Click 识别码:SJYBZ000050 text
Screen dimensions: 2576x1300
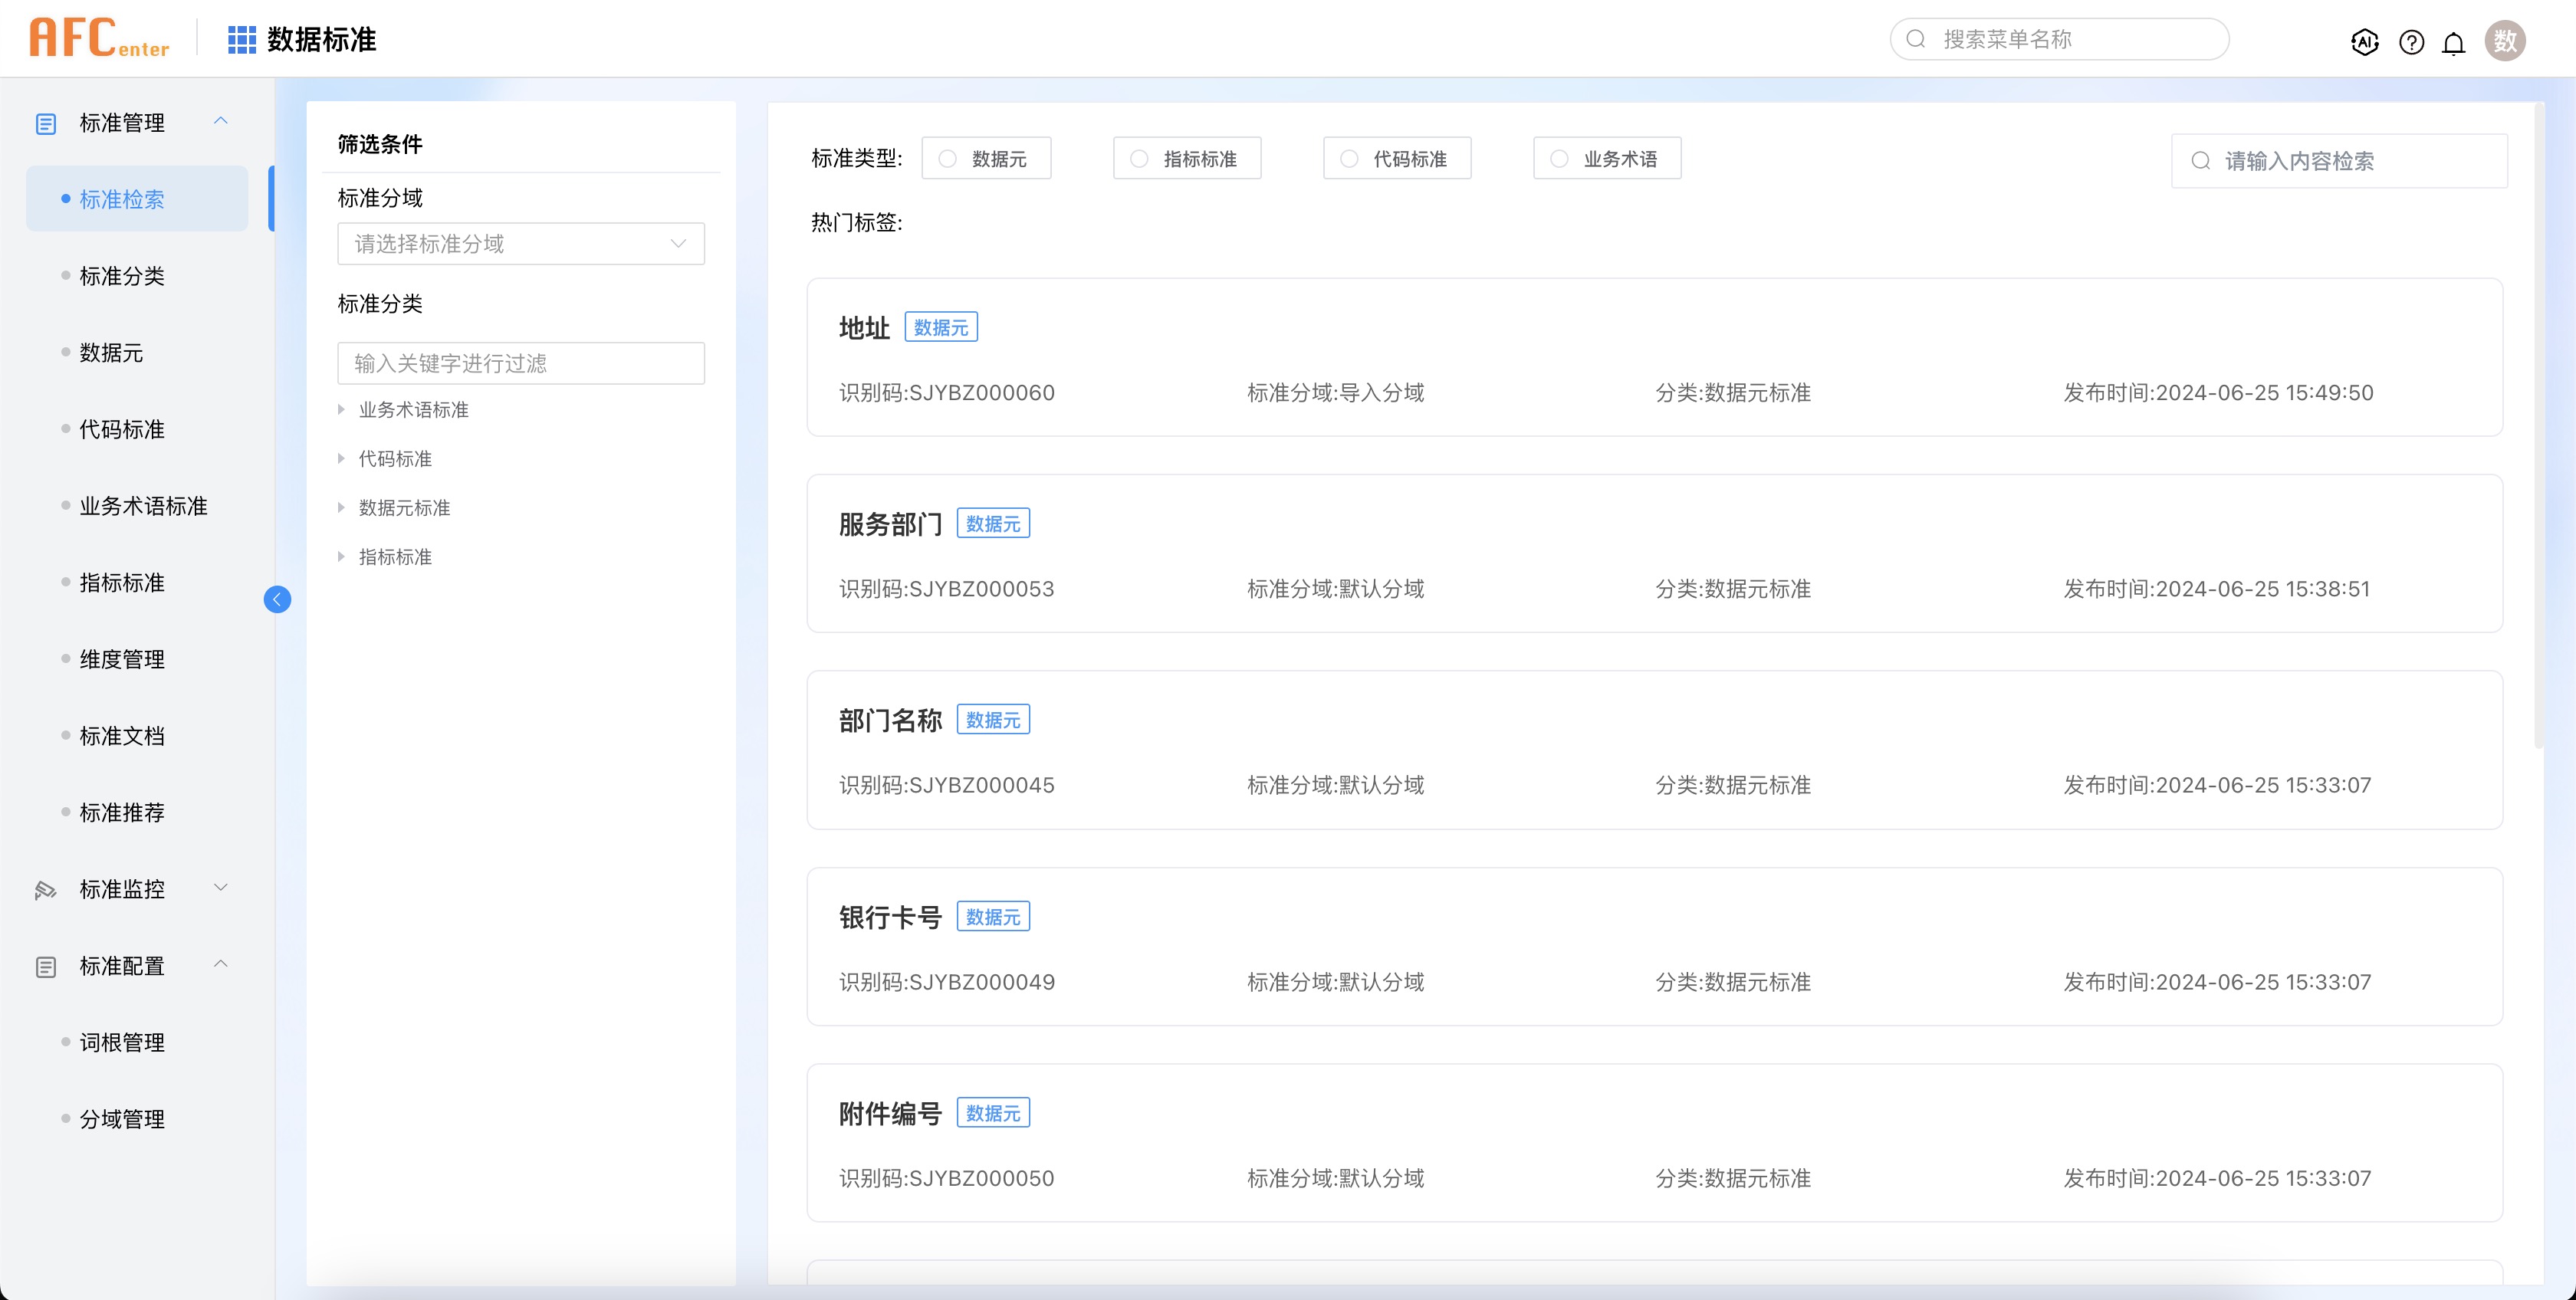(946, 1178)
